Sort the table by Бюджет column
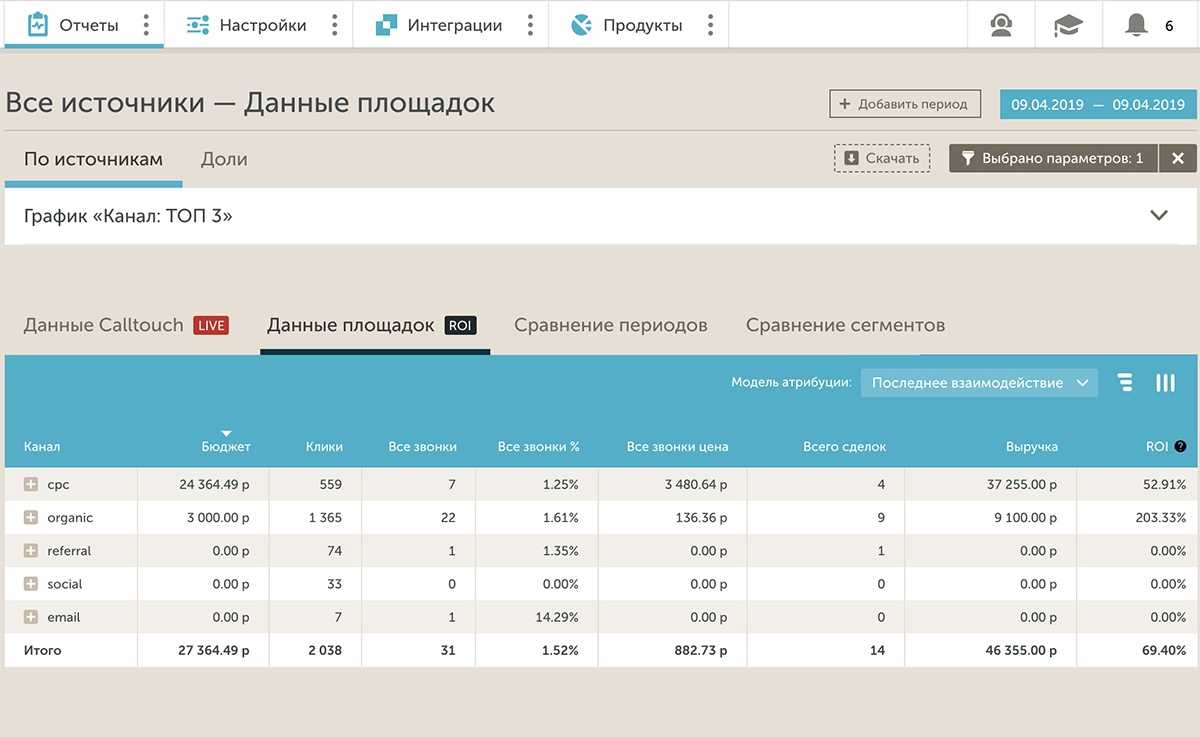This screenshot has height=737, width=1200. [226, 446]
